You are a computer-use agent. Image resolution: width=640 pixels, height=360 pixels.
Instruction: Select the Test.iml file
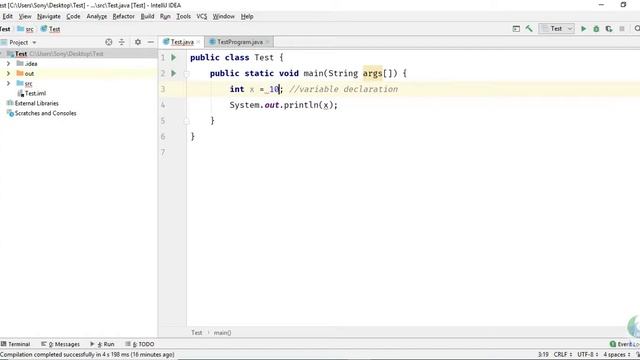coord(35,93)
